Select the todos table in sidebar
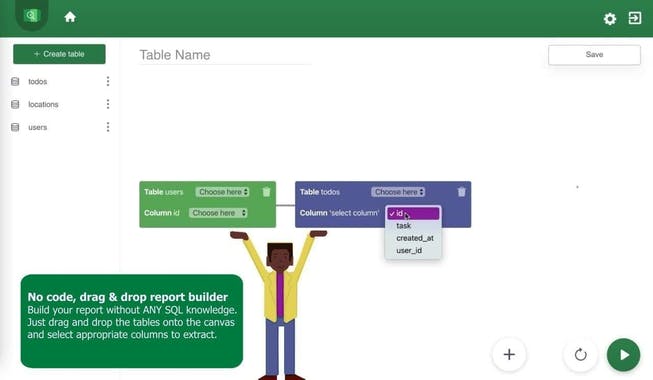 click(x=37, y=82)
